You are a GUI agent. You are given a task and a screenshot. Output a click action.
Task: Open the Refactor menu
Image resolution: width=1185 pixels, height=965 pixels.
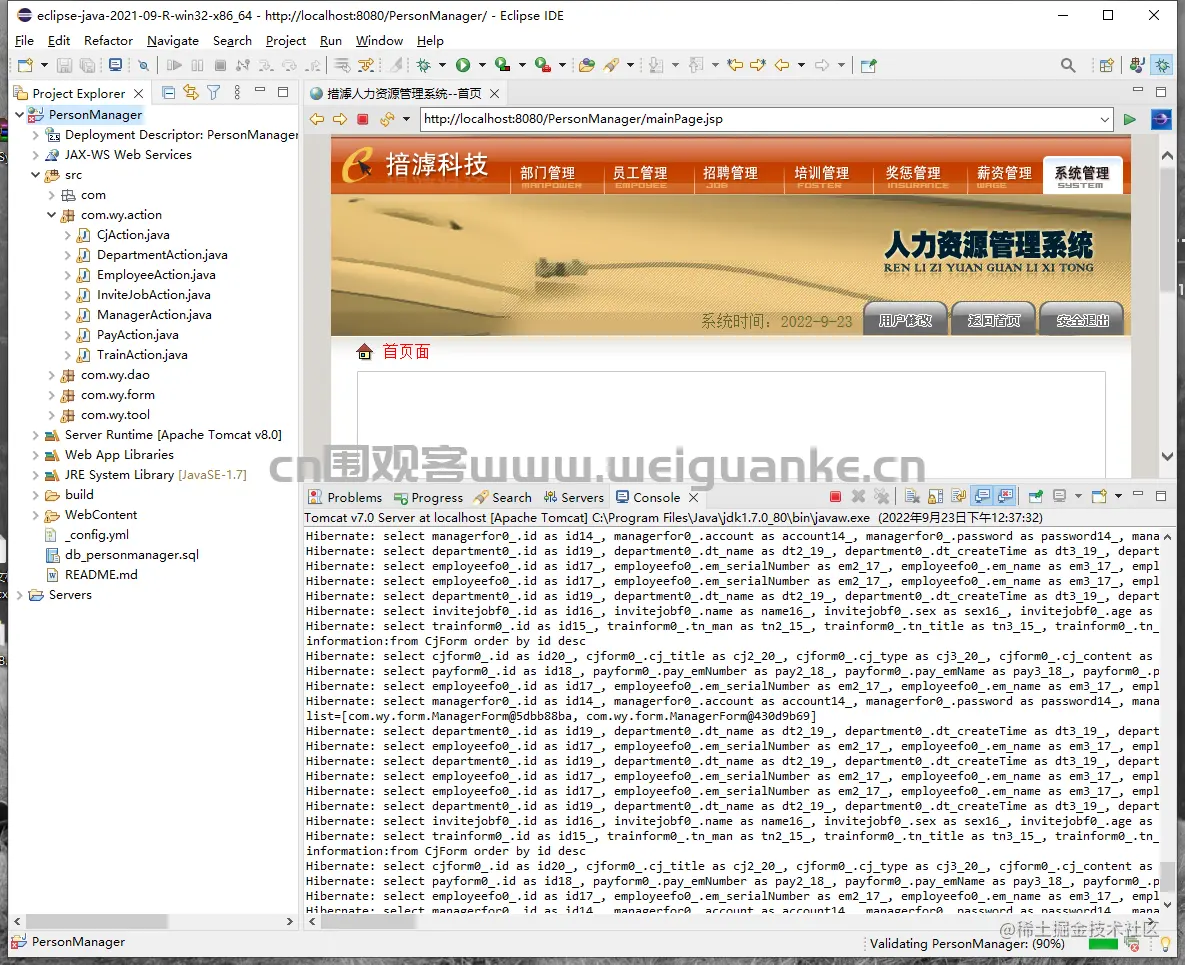(108, 41)
